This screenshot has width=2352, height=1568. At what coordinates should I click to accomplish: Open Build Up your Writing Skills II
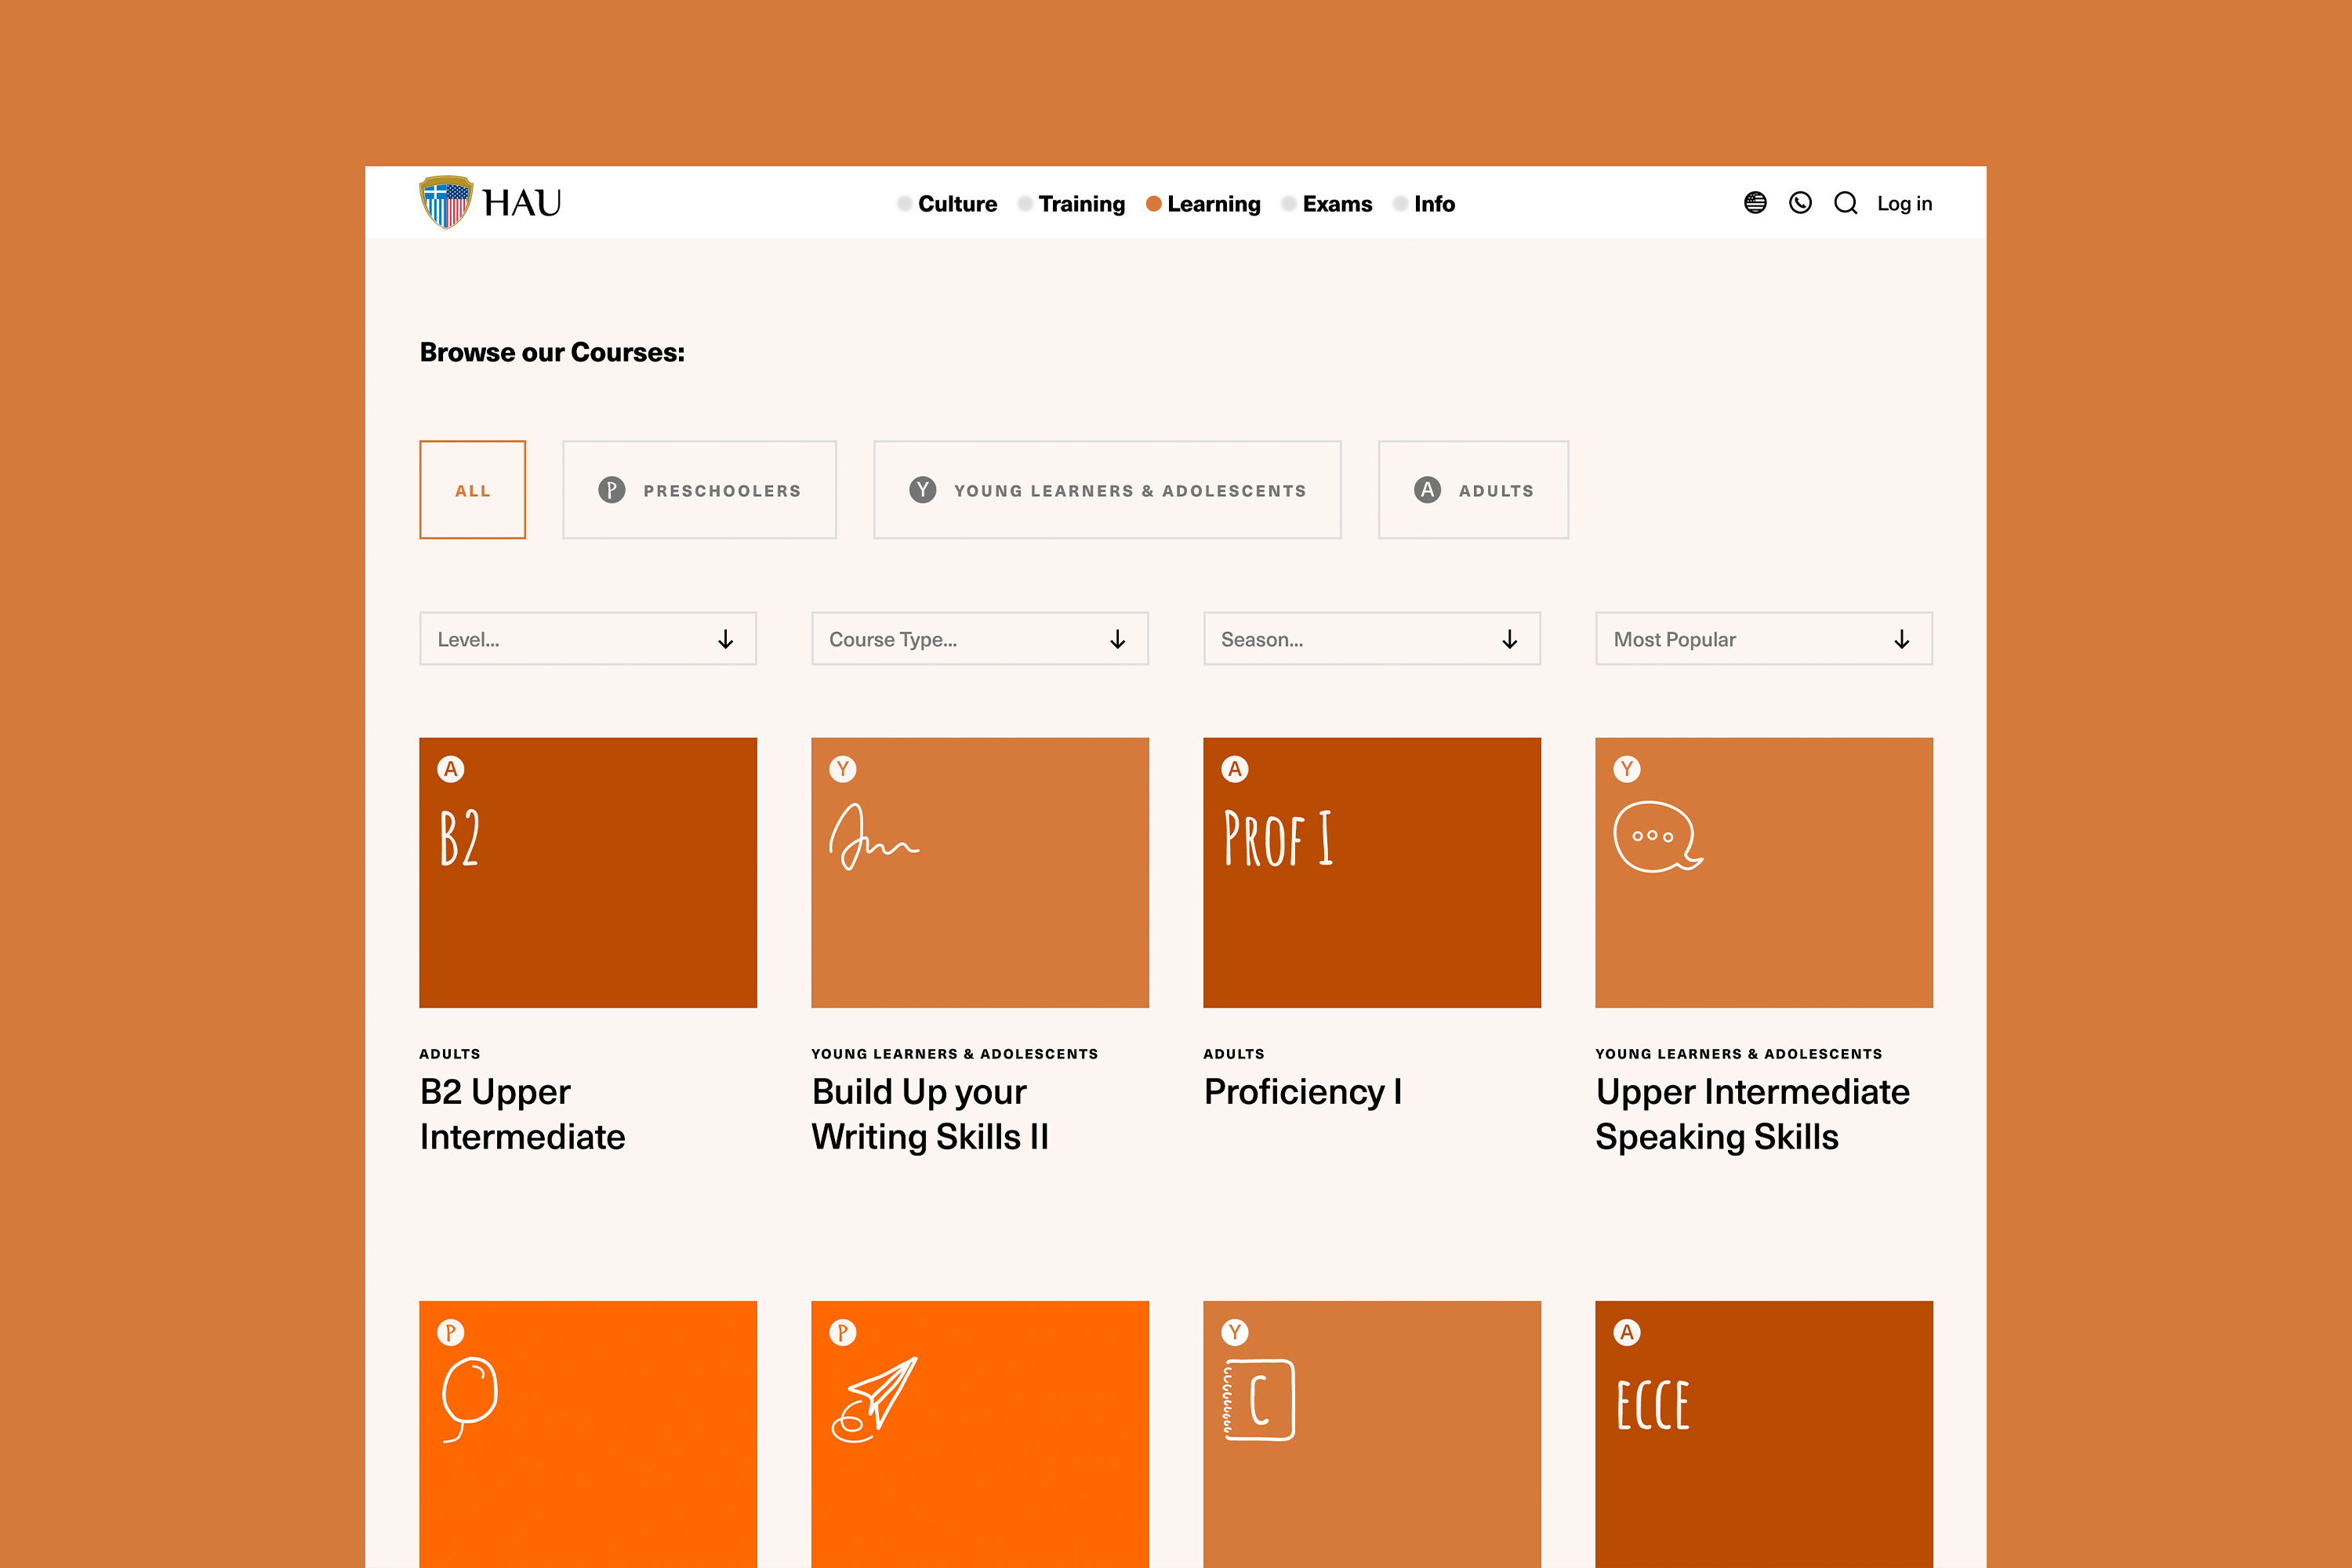pyautogui.click(x=930, y=1114)
